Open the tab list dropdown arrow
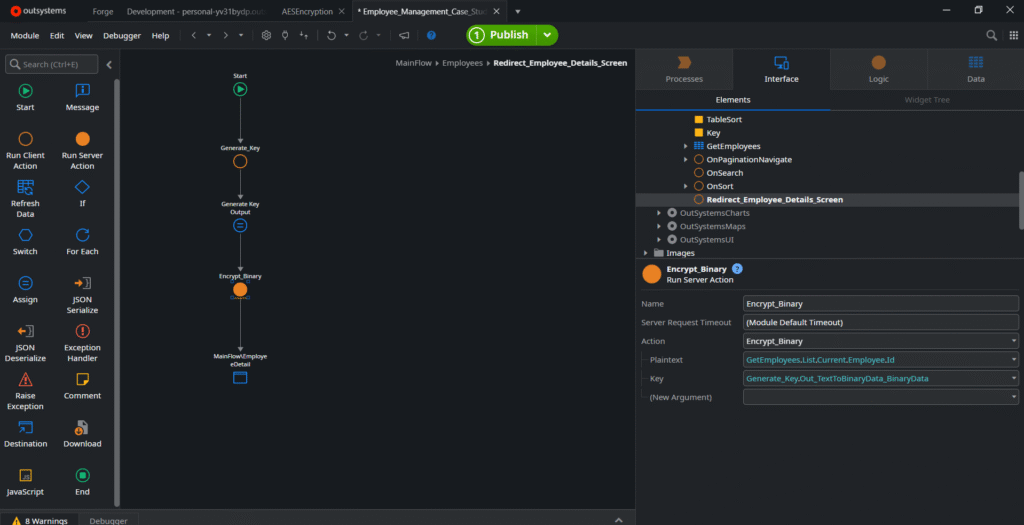Viewport: 1024px width, 525px height. coord(518,11)
